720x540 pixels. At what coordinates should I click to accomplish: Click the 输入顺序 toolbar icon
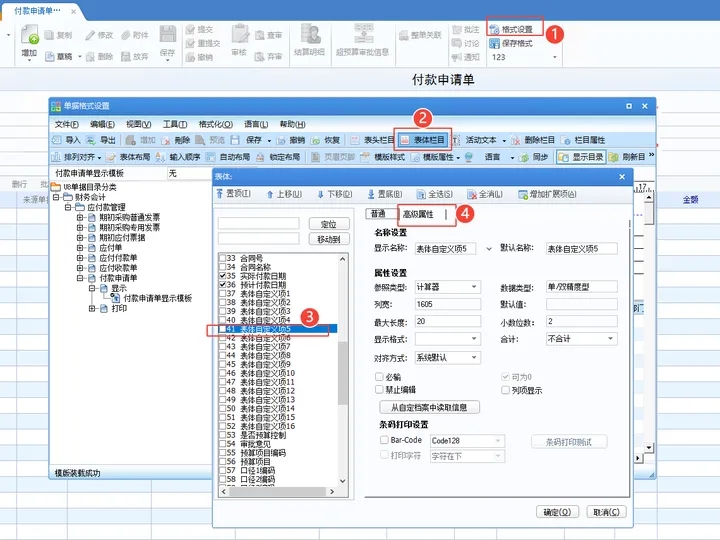tap(160, 157)
